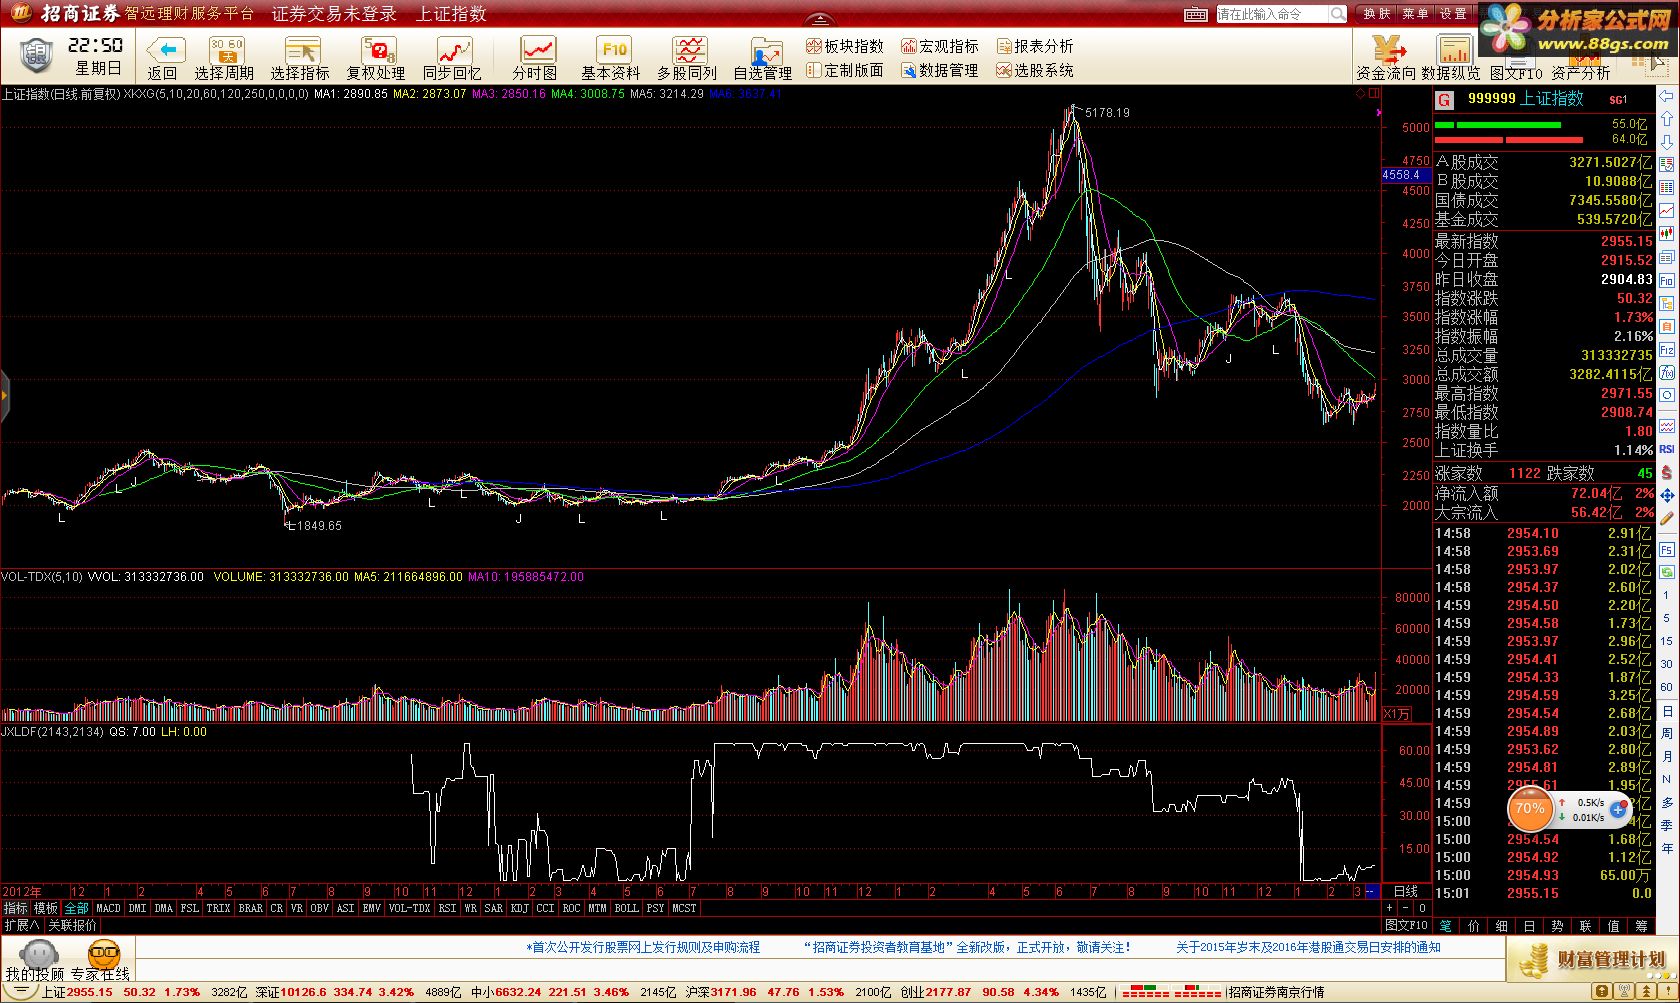Select the VOL-TDX indicator tab
Screen dimensions: 1680x1003
(x=409, y=908)
